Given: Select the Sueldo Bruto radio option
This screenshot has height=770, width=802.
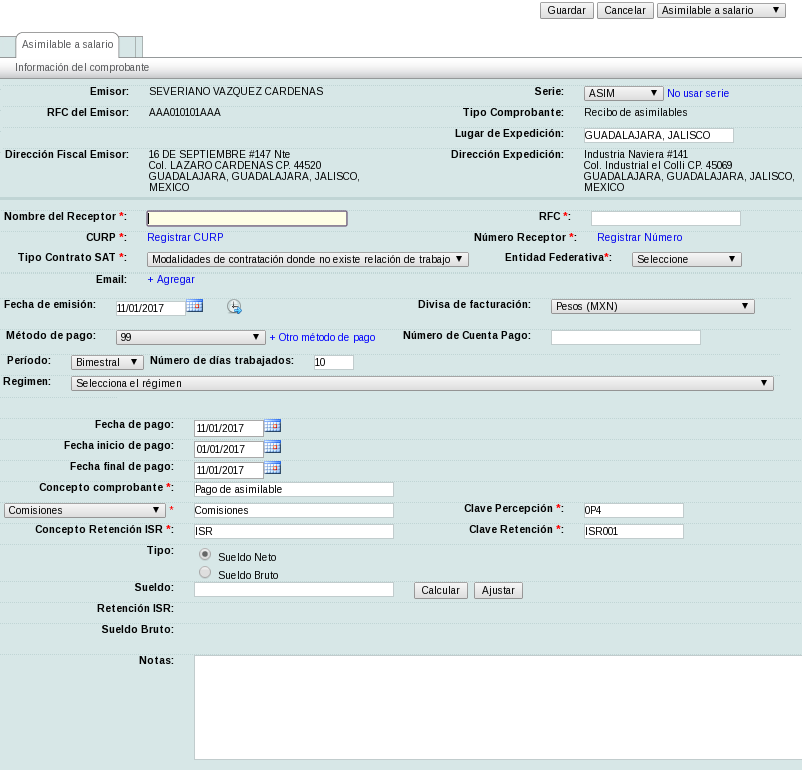Looking at the screenshot, I should pyautogui.click(x=205, y=573).
